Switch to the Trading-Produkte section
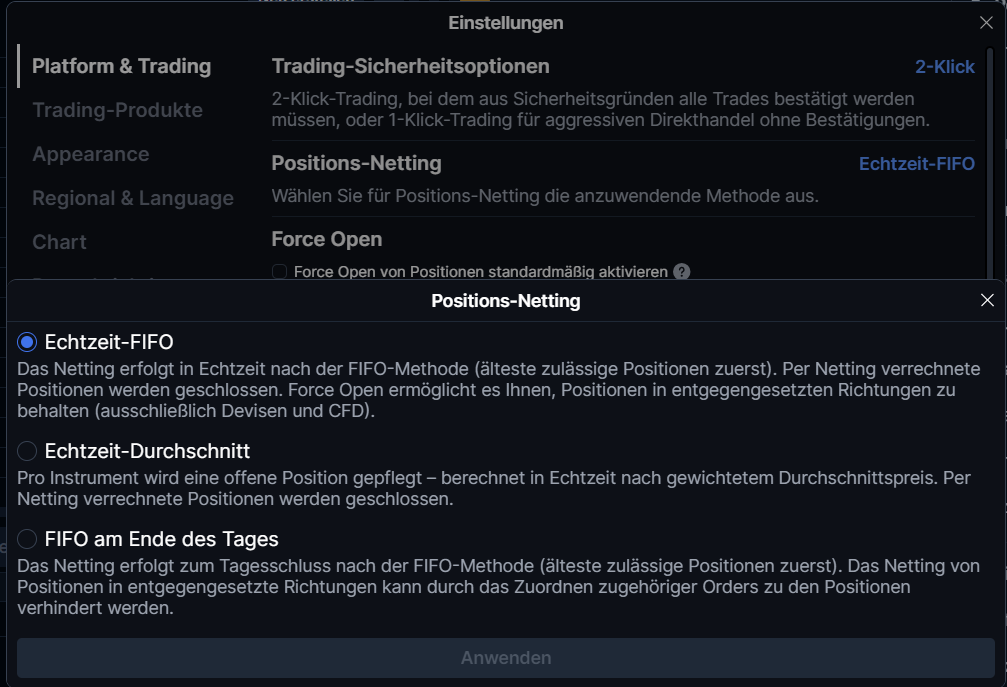 (118, 110)
